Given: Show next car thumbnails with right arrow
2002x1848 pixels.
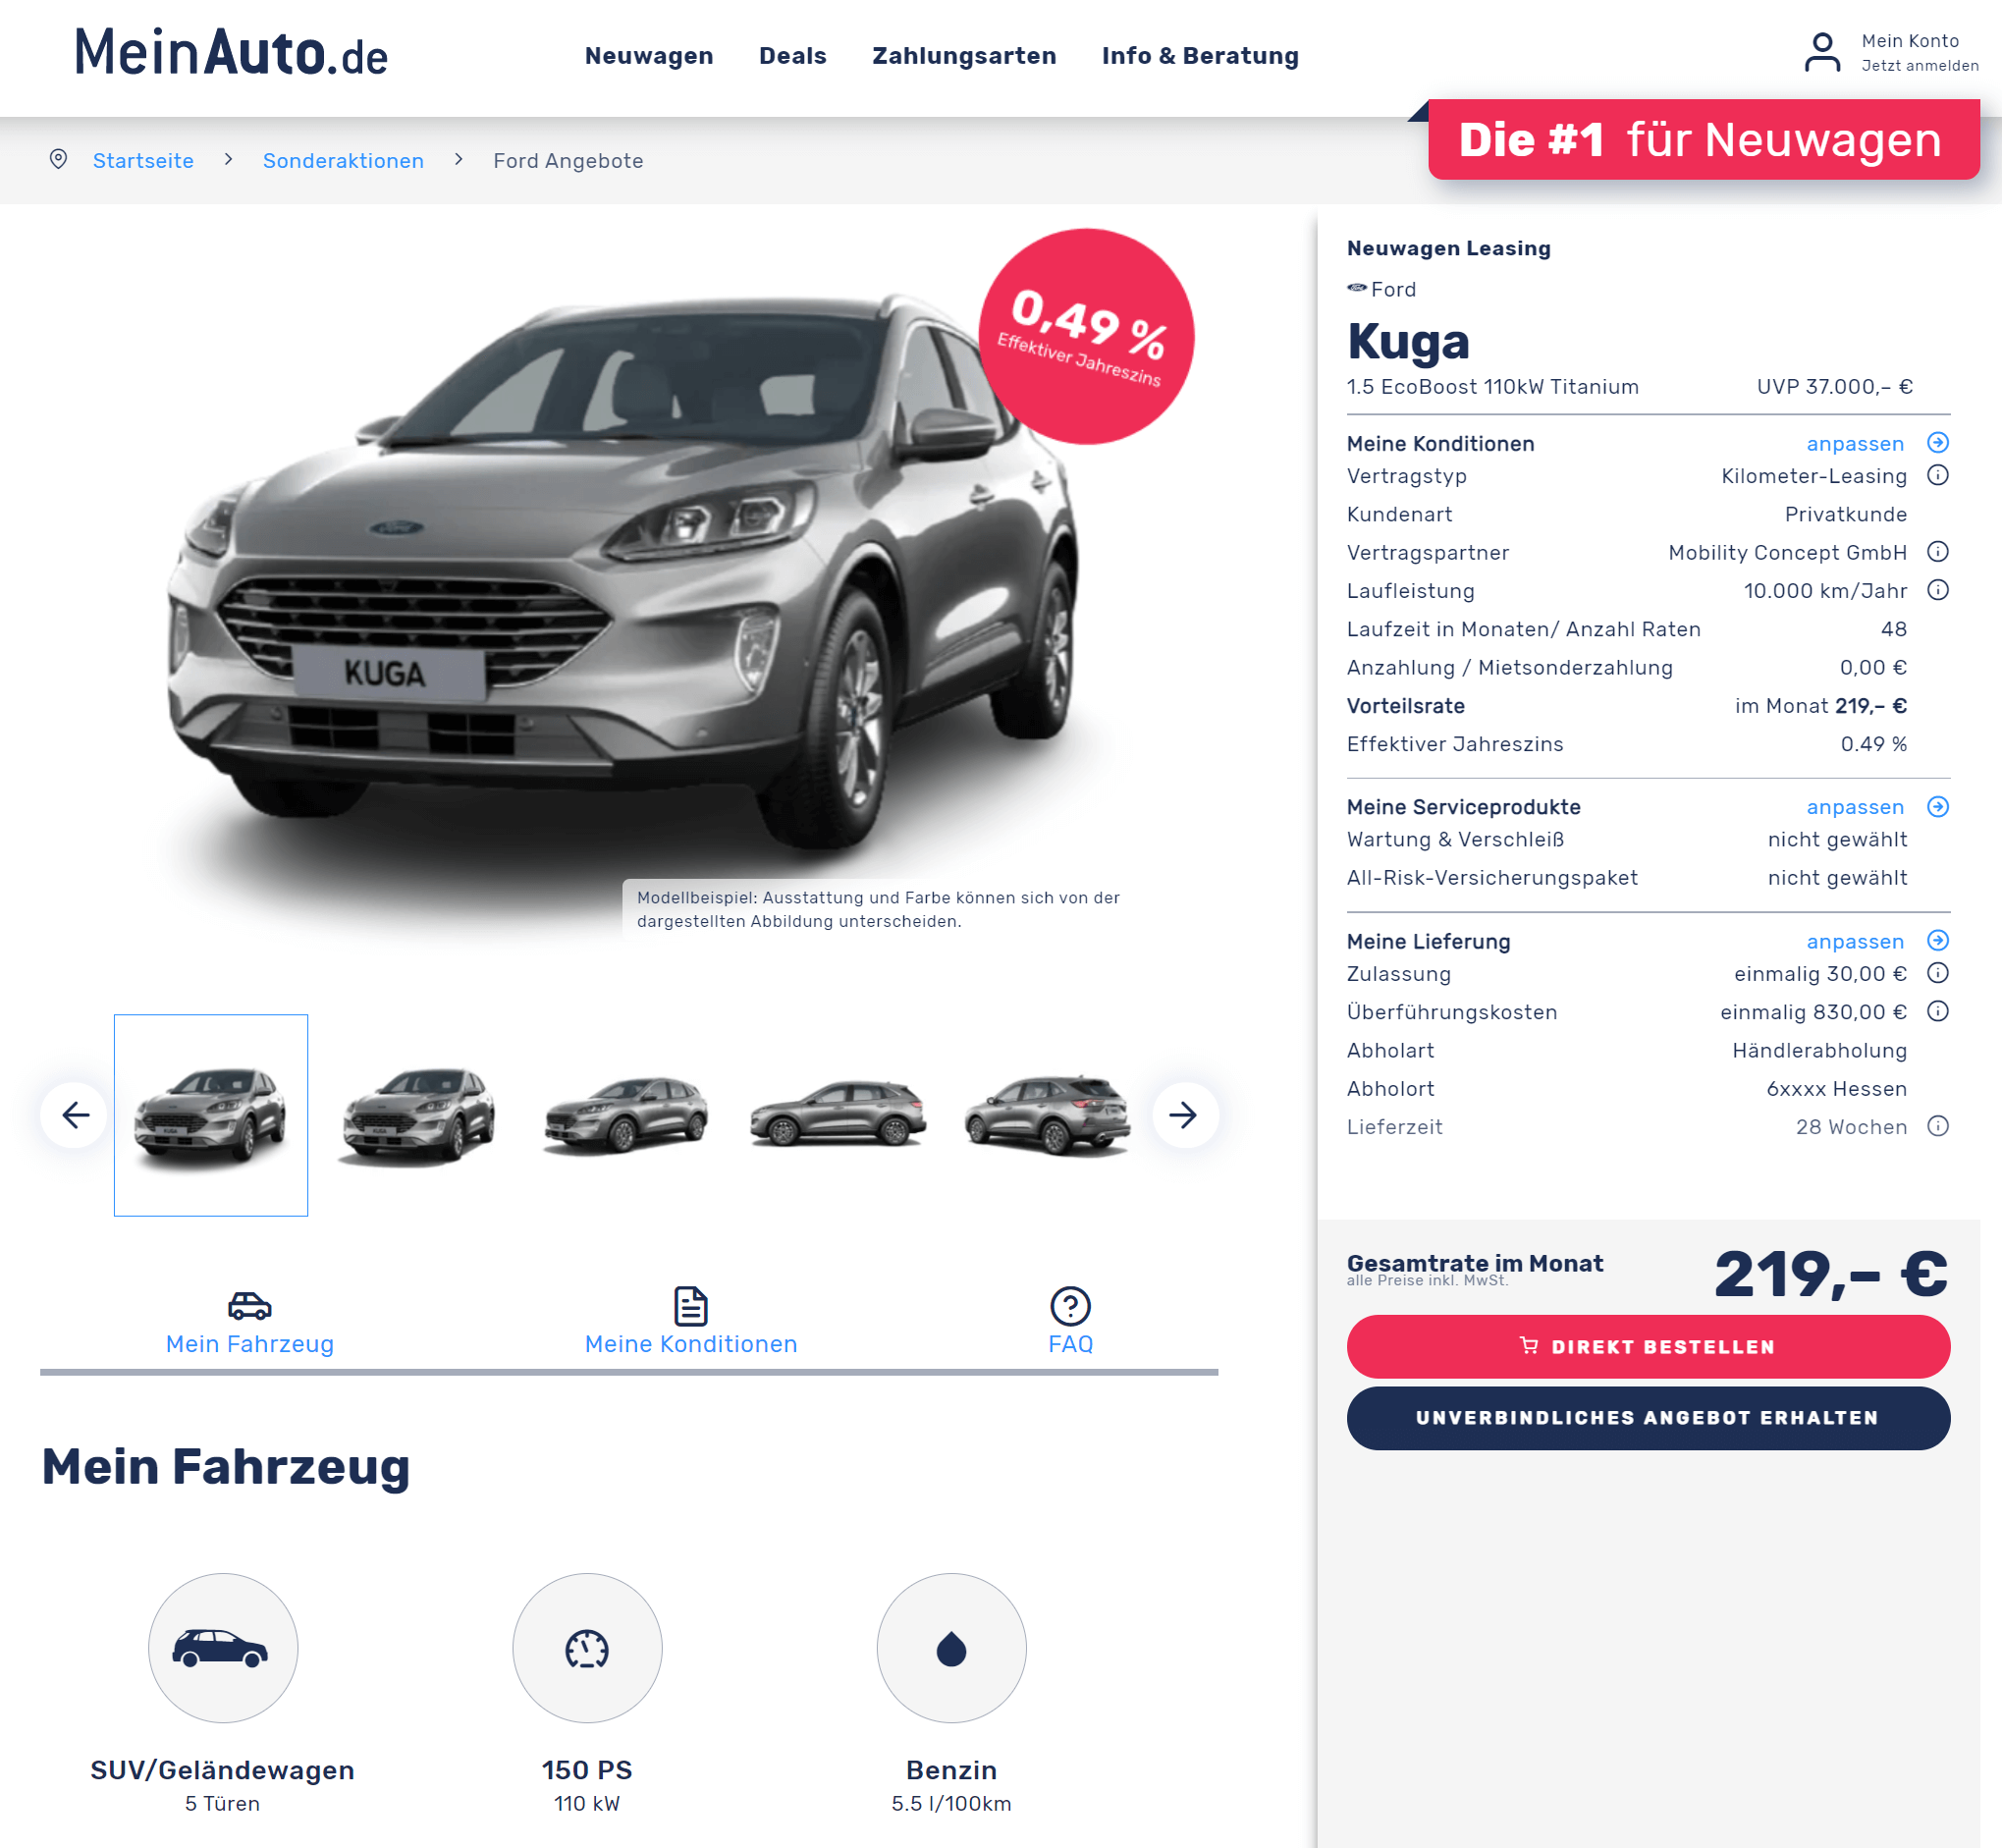Looking at the screenshot, I should [1184, 1114].
